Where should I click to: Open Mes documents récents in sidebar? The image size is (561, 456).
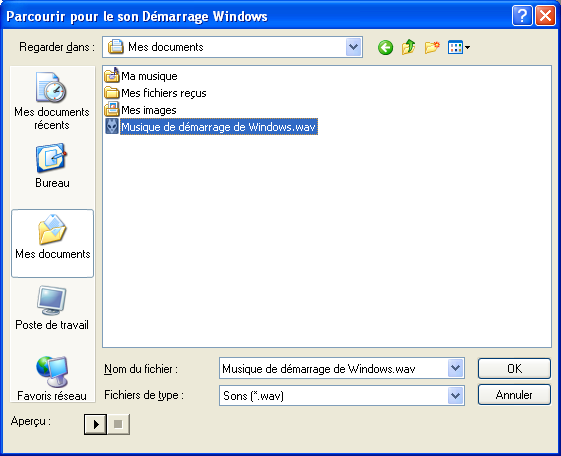52,101
